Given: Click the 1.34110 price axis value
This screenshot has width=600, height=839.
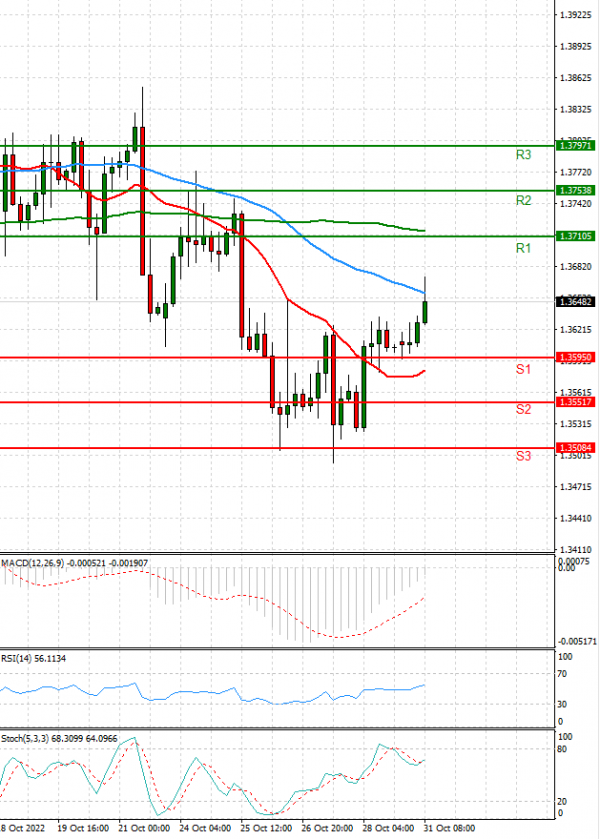Looking at the screenshot, I should click(576, 550).
